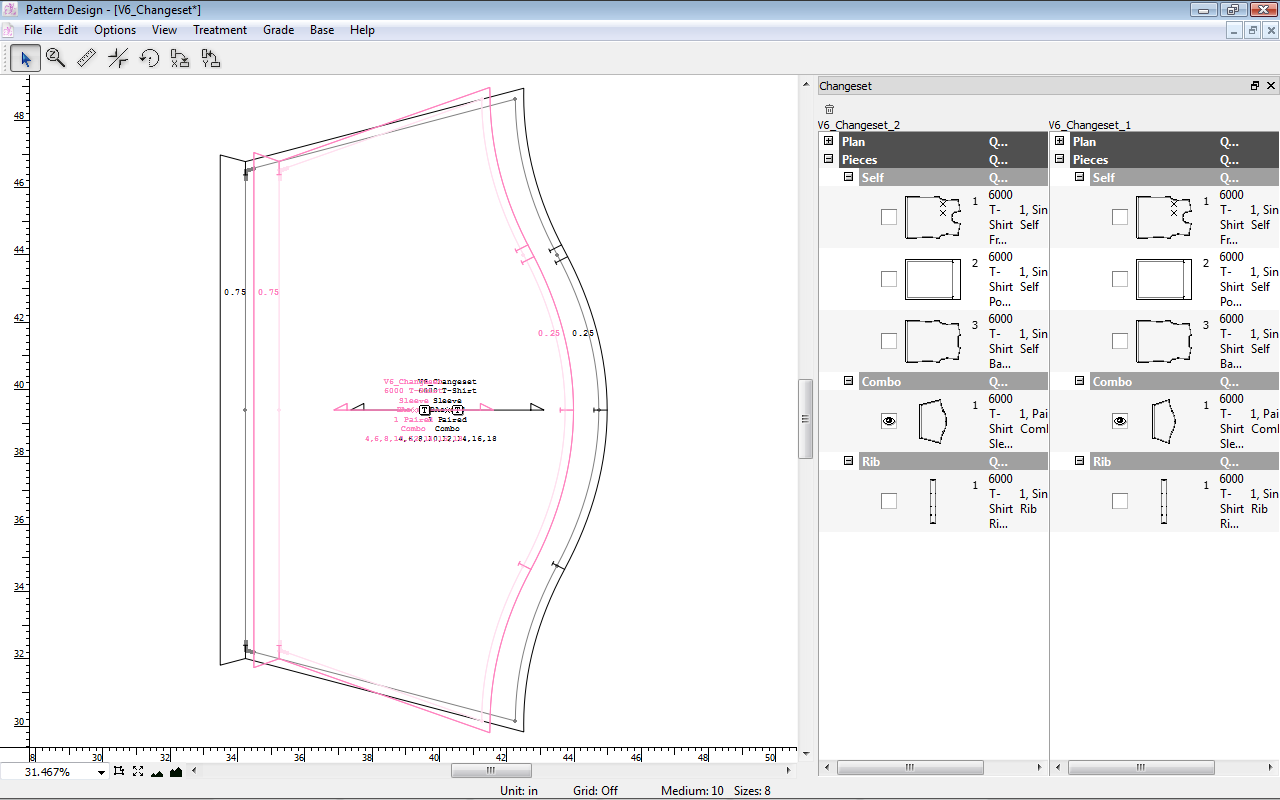Click the canvas horizontal scrollbar thumb
This screenshot has width=1280, height=800.
(x=490, y=771)
